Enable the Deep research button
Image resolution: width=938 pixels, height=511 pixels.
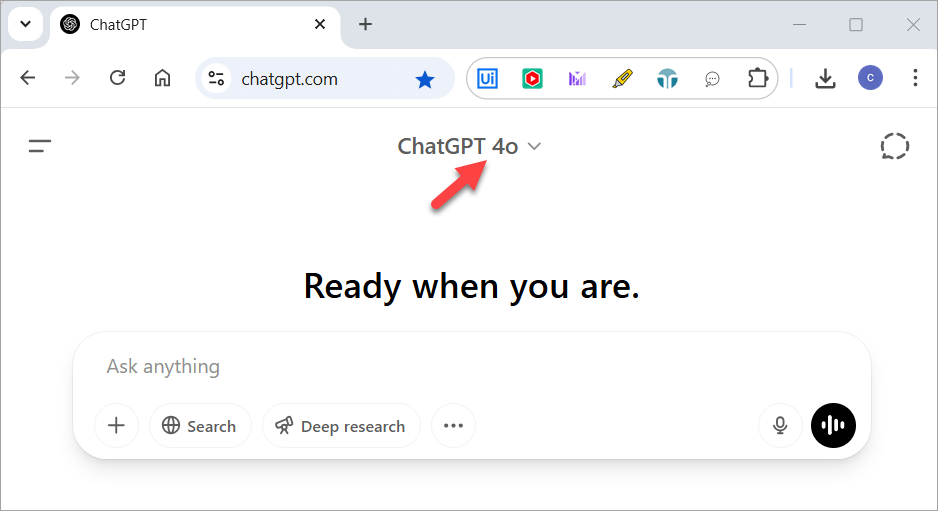point(341,425)
